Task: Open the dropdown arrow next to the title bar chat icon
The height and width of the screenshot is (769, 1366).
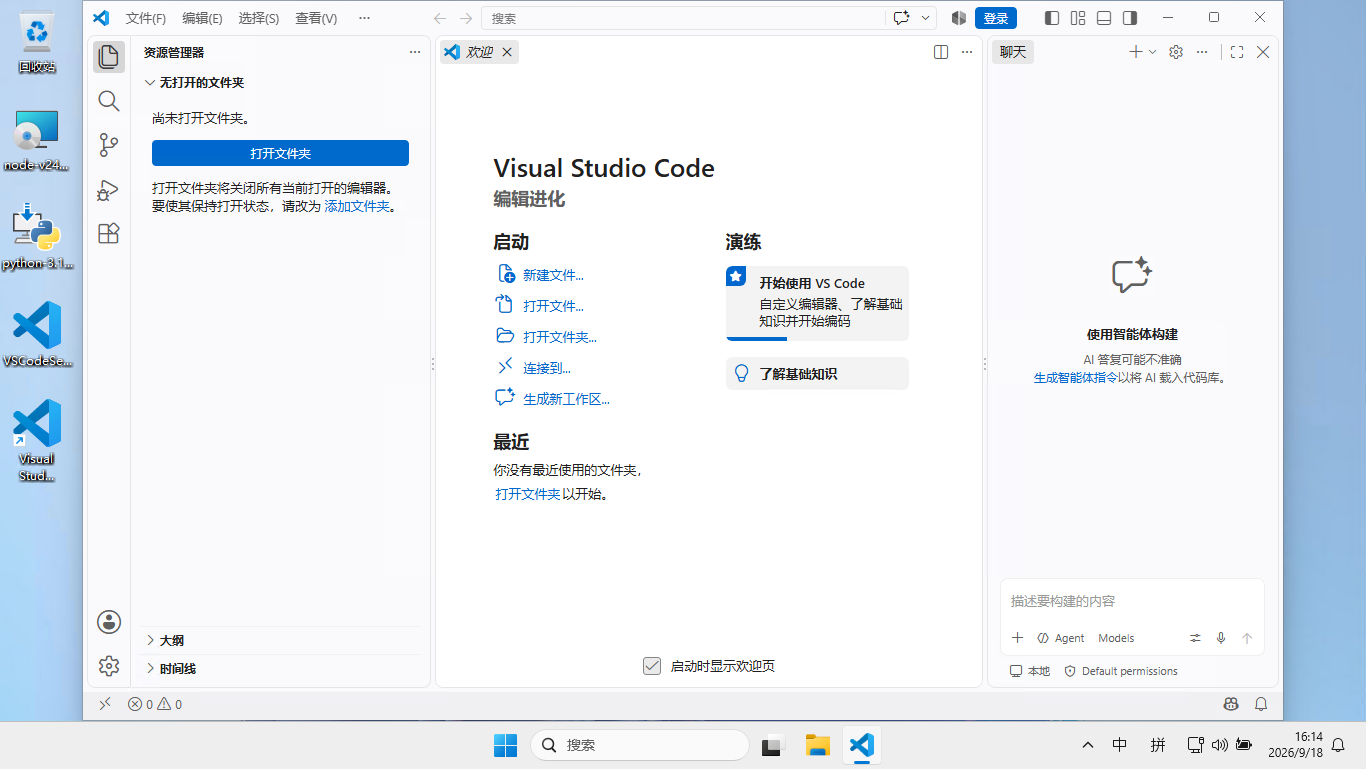Action: [x=925, y=18]
